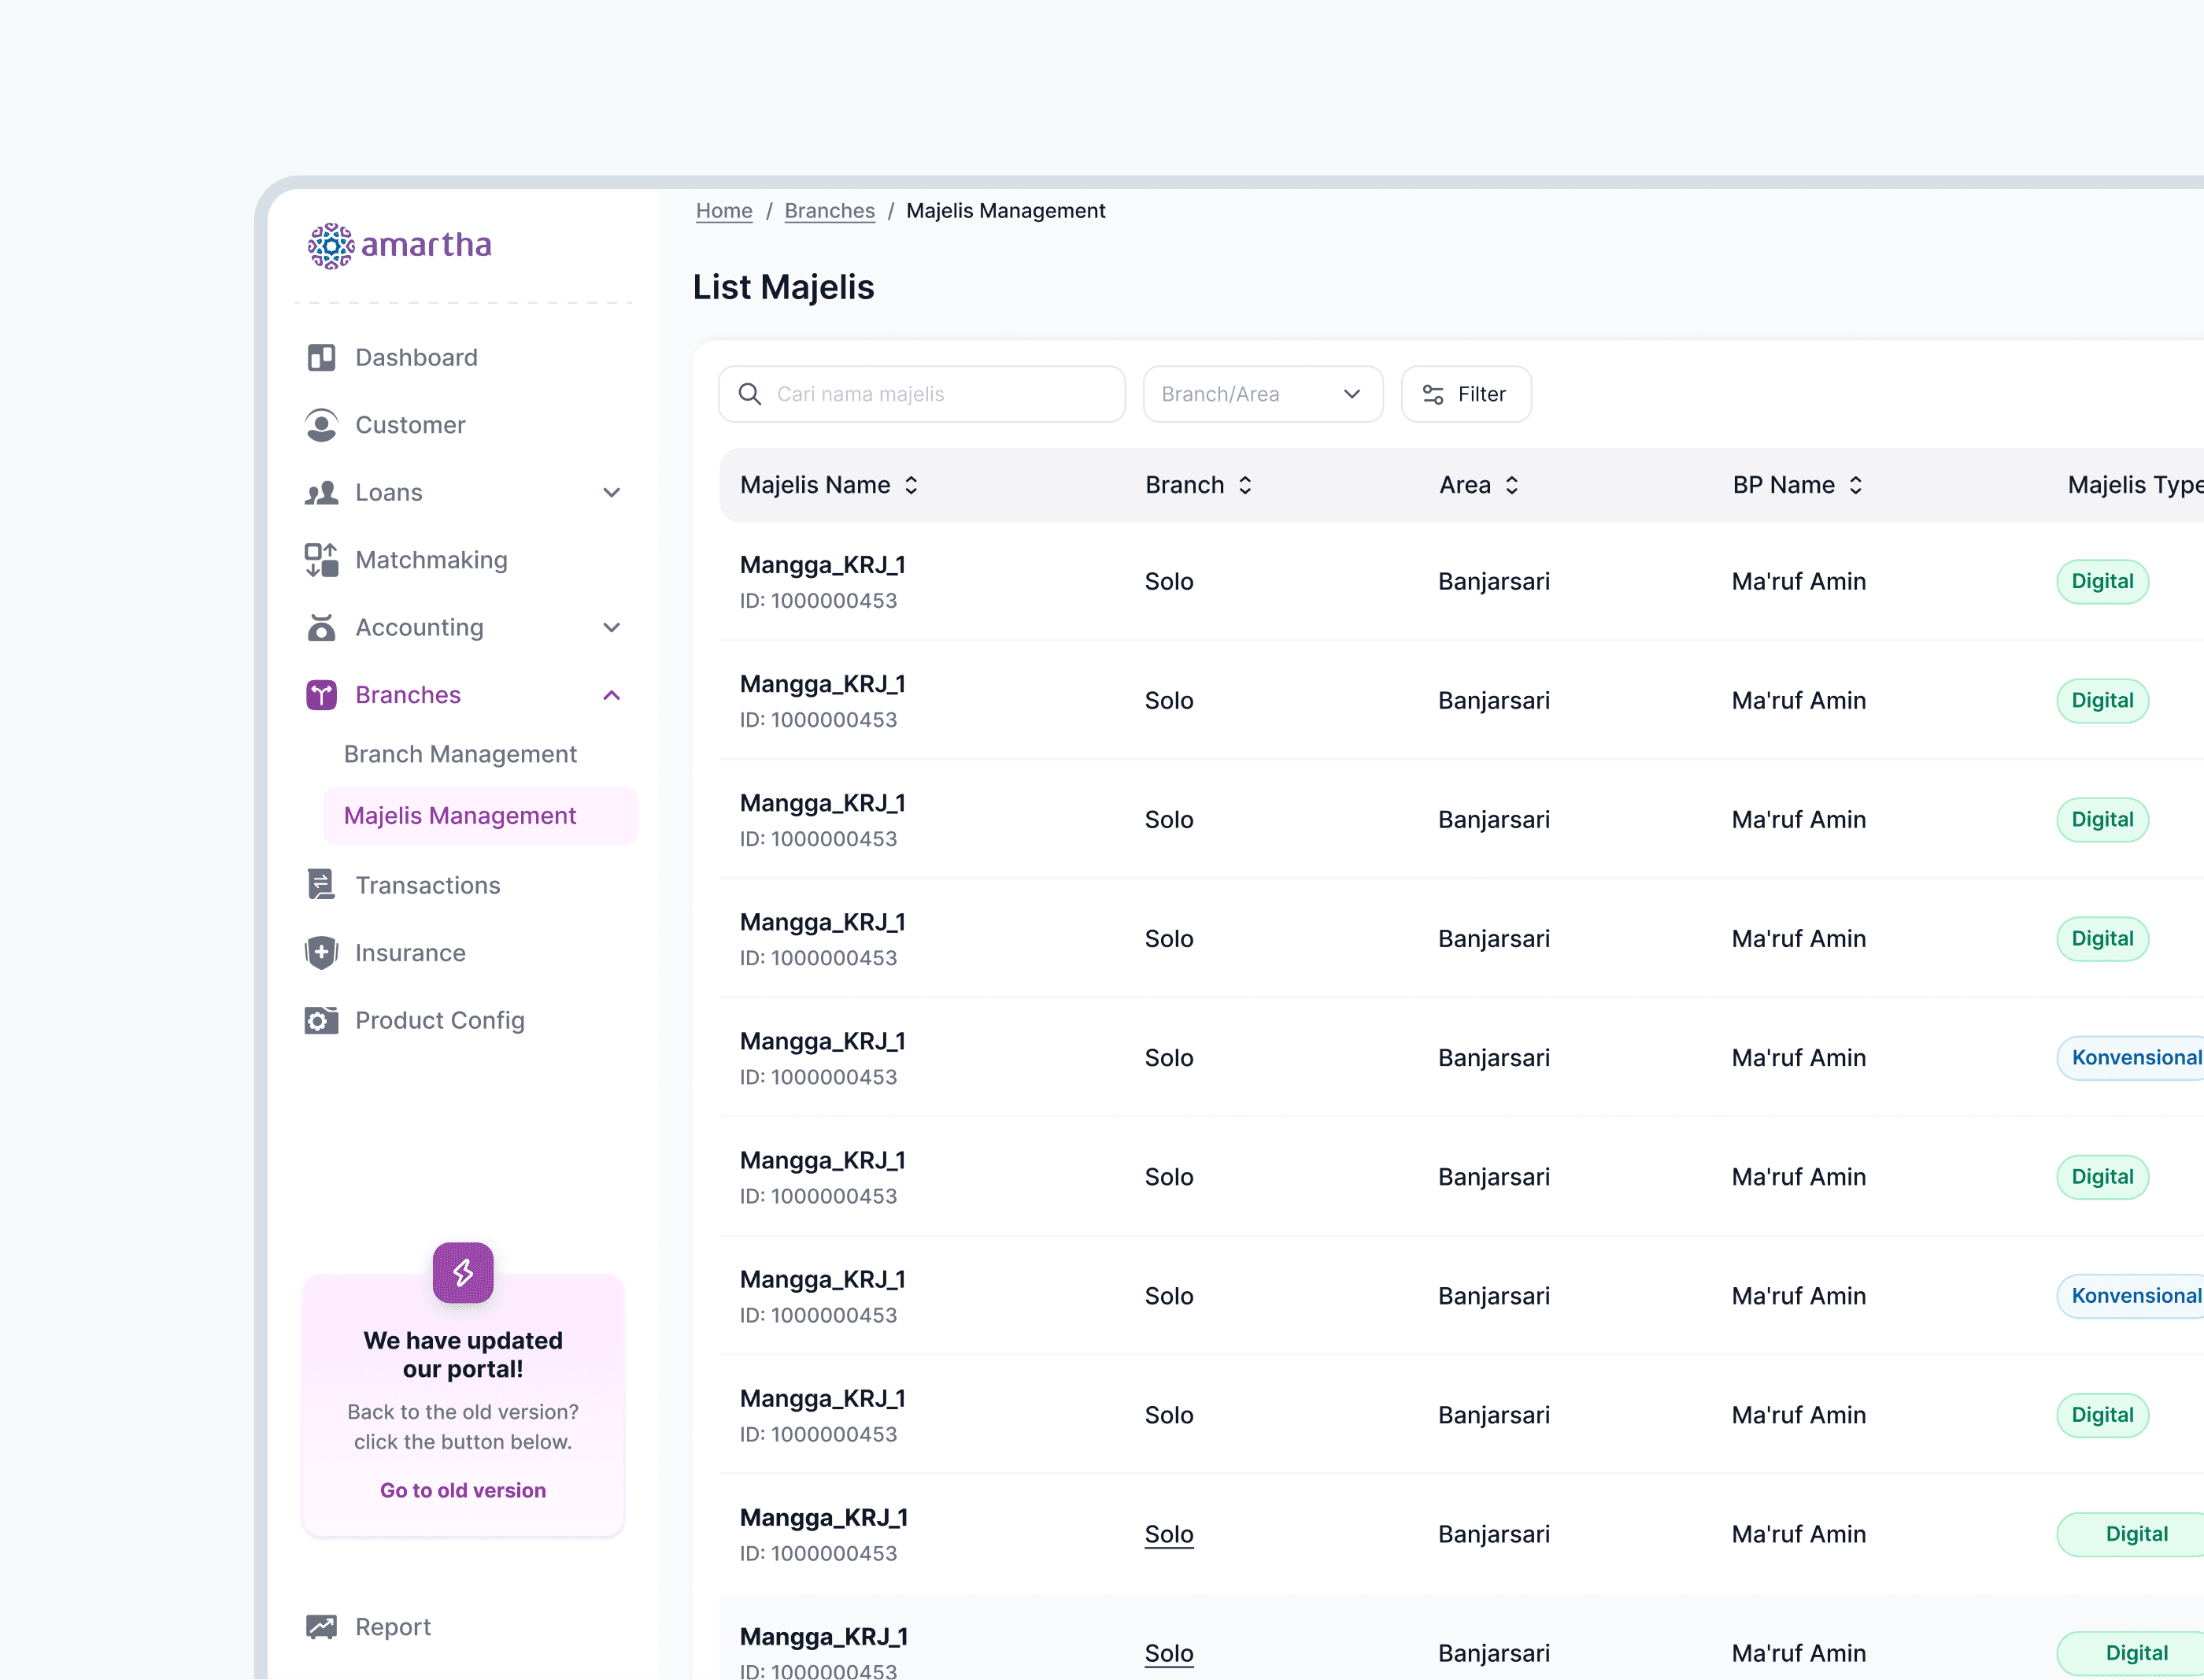Sort table by Majelis Name
This screenshot has width=2204, height=1680.
tap(911, 485)
